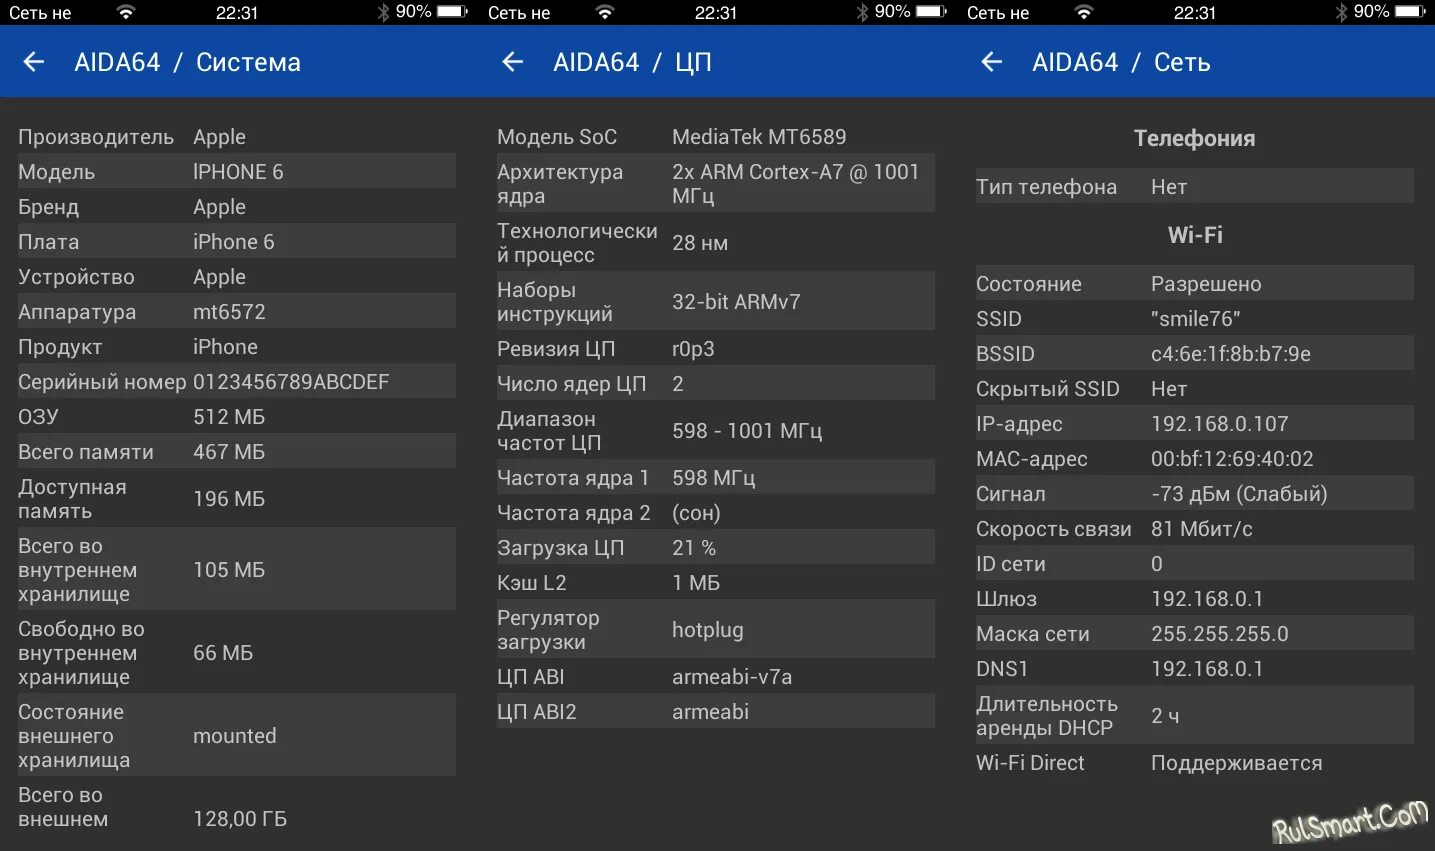
Task: Select the Частота ядра 1 row
Action: pyautogui.click(x=716, y=477)
